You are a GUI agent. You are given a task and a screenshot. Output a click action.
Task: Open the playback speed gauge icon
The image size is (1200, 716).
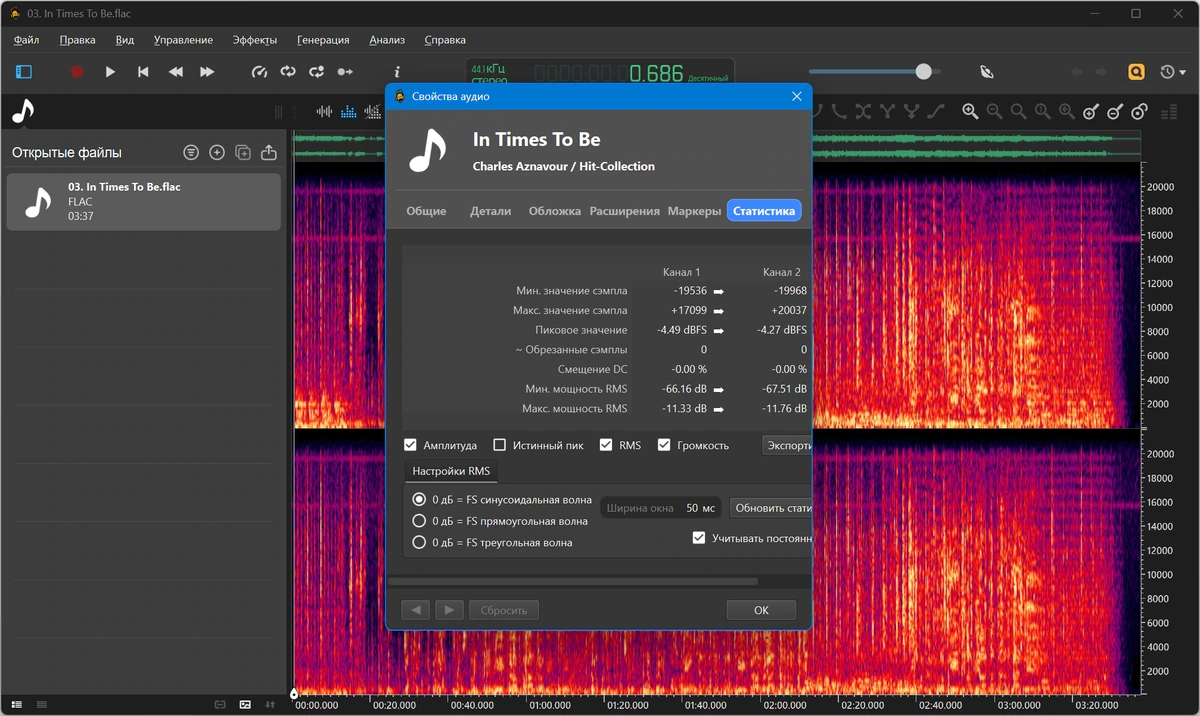click(x=260, y=72)
